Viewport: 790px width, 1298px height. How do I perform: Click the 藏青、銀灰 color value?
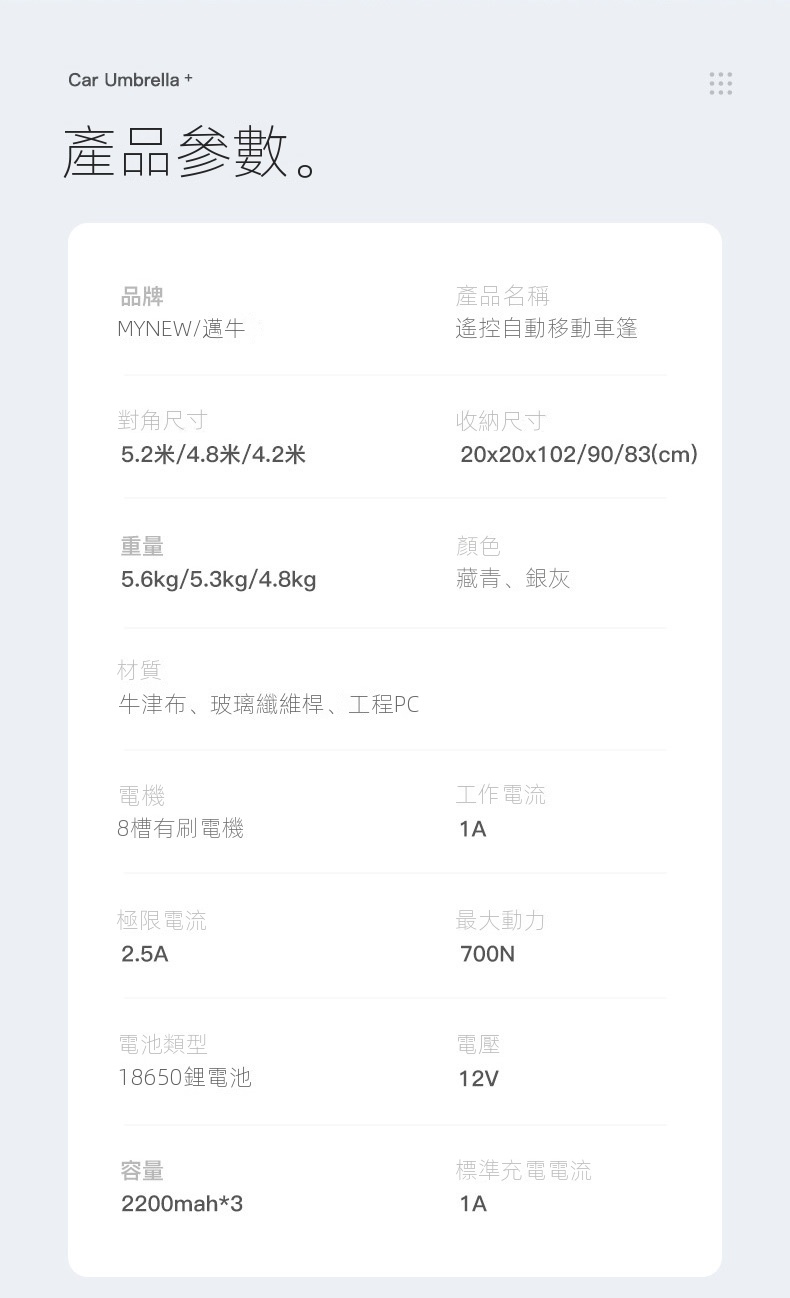point(513,579)
